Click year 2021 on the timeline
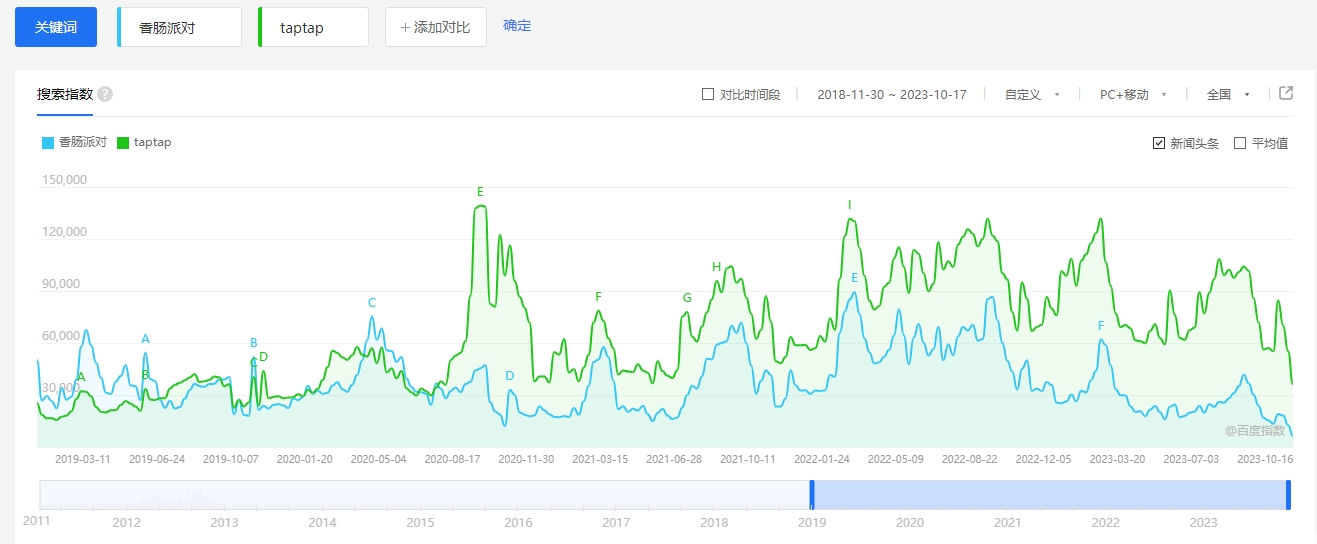Viewport: 1317px width, 544px height. pos(1008,522)
